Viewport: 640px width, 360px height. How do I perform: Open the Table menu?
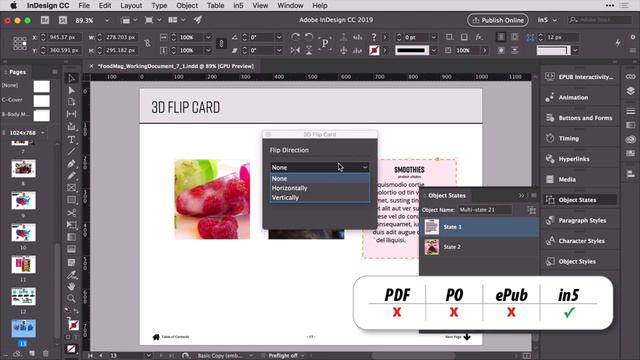tap(215, 6)
